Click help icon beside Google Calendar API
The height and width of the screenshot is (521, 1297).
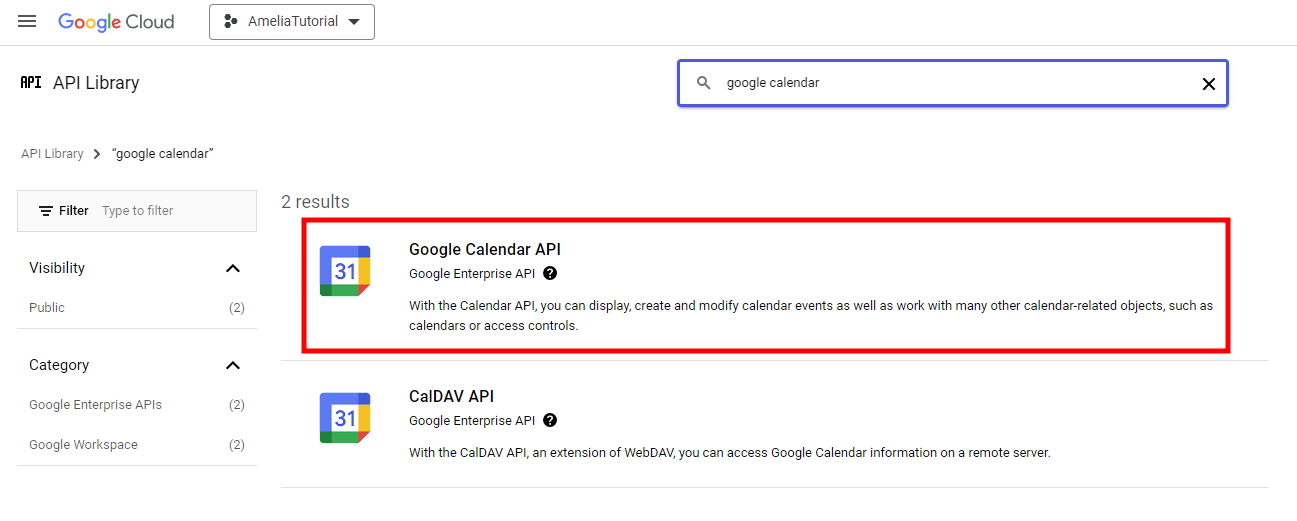[550, 273]
